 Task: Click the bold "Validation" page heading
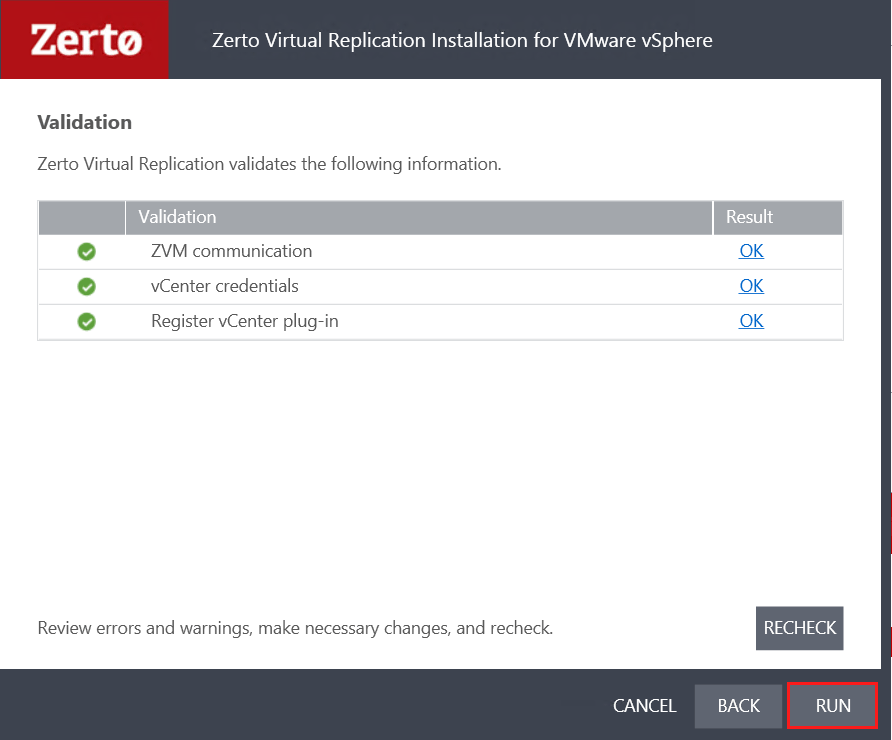[x=85, y=122]
